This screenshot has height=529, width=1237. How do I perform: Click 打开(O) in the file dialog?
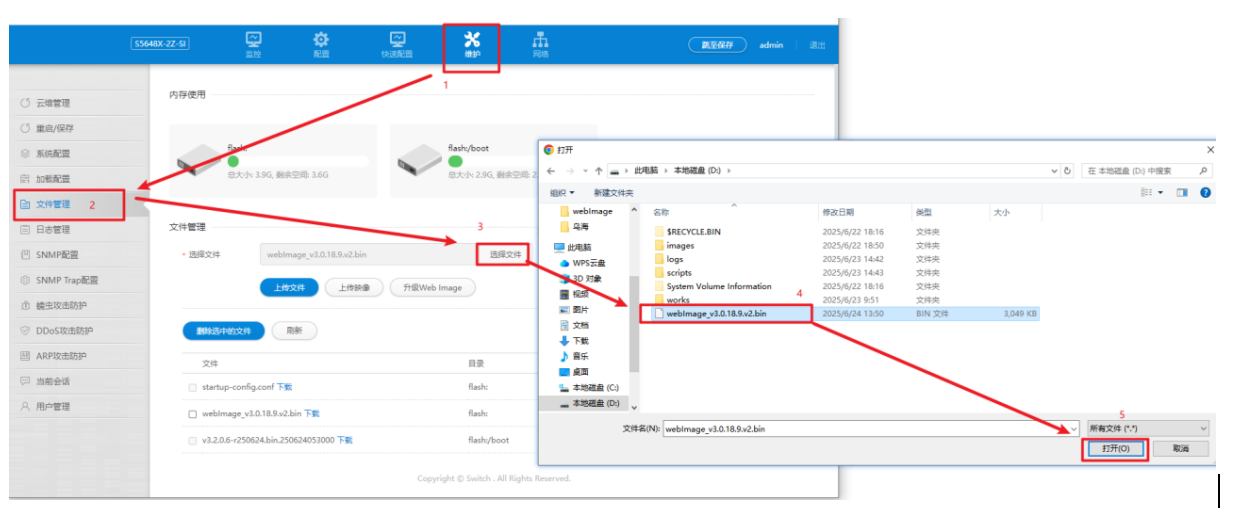(x=1115, y=449)
